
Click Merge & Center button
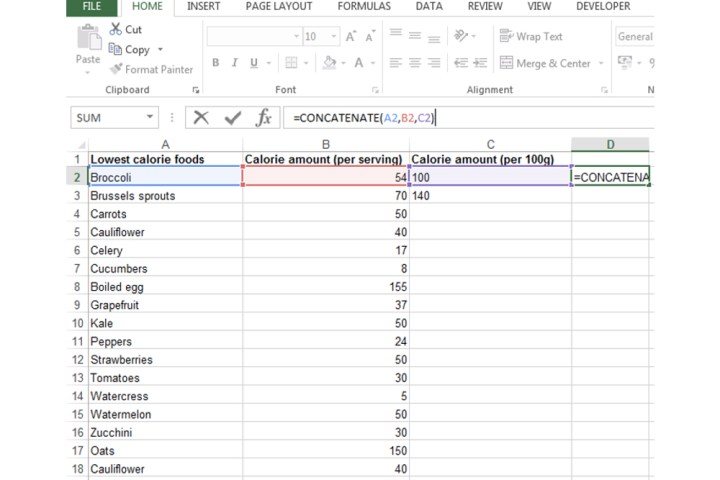point(545,63)
